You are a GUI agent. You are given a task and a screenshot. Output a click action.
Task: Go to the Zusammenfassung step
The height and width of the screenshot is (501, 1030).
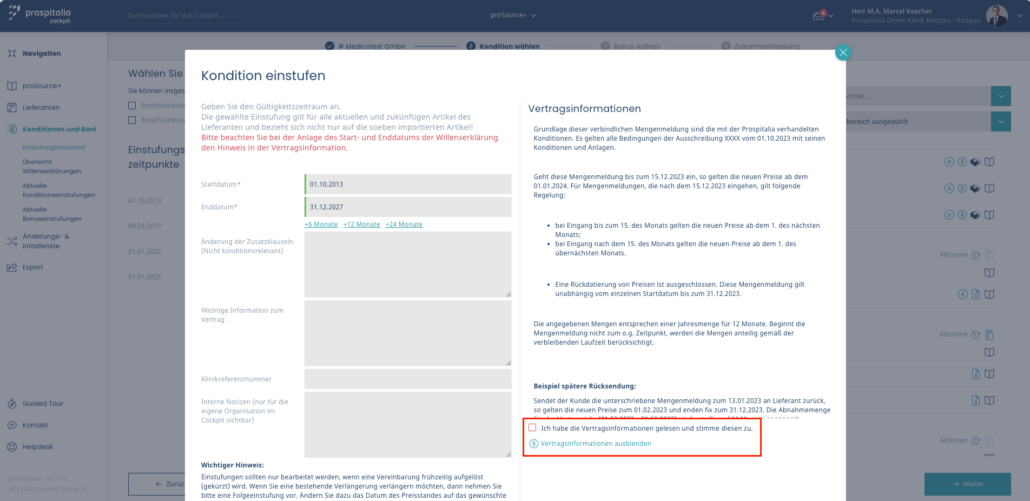tap(760, 47)
